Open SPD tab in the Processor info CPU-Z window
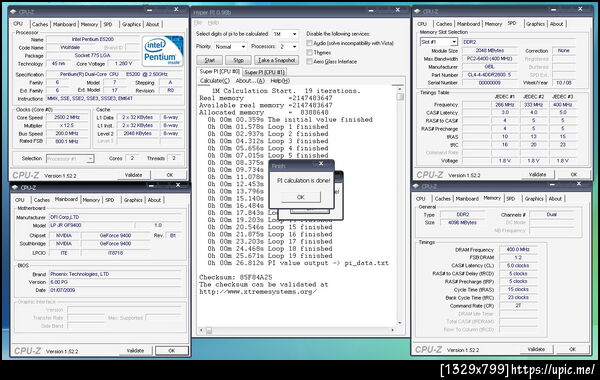Image resolution: width=600 pixels, height=380 pixels. point(108,24)
